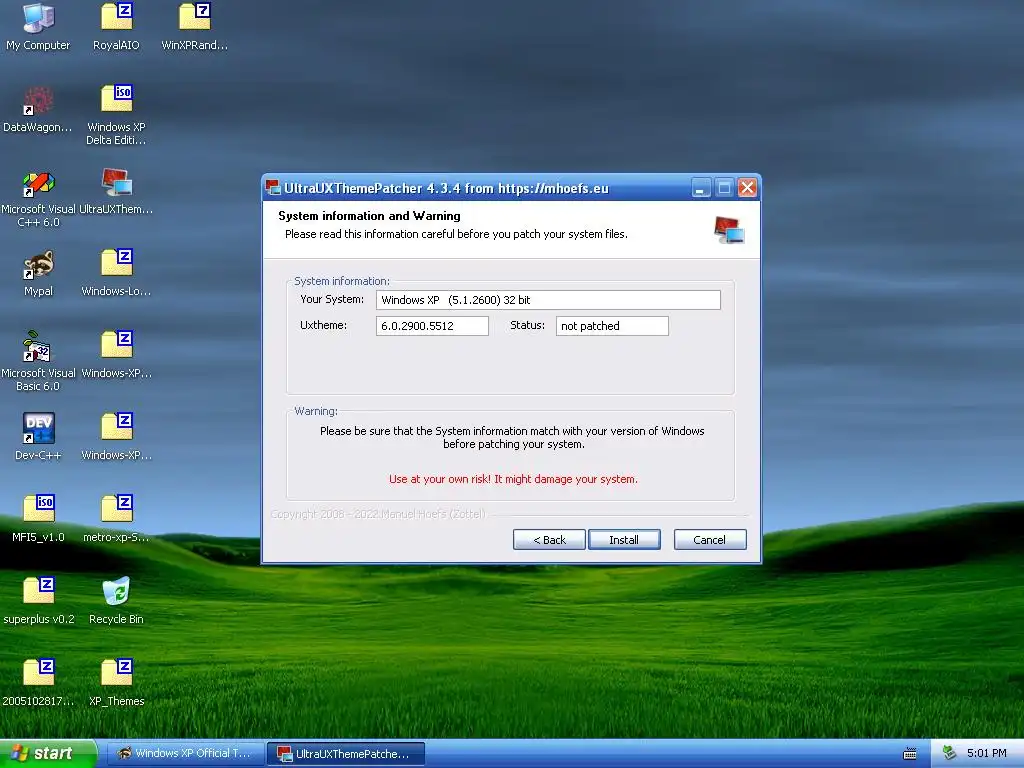The image size is (1024, 768).
Task: Click the installer icon in the title bar
Action: tap(273, 188)
